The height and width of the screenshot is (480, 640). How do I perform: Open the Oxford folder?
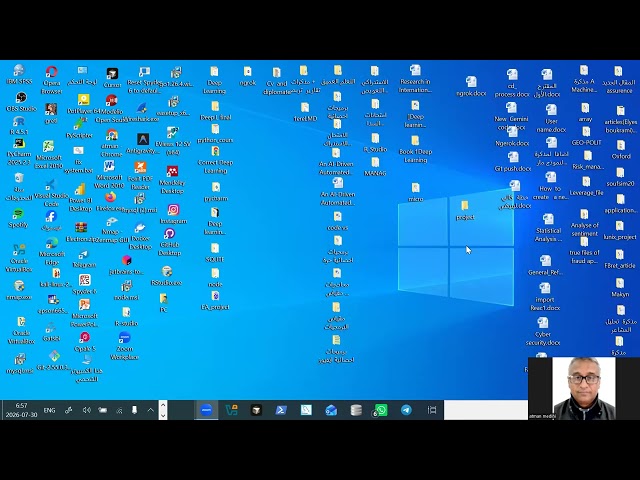[x=621, y=150]
